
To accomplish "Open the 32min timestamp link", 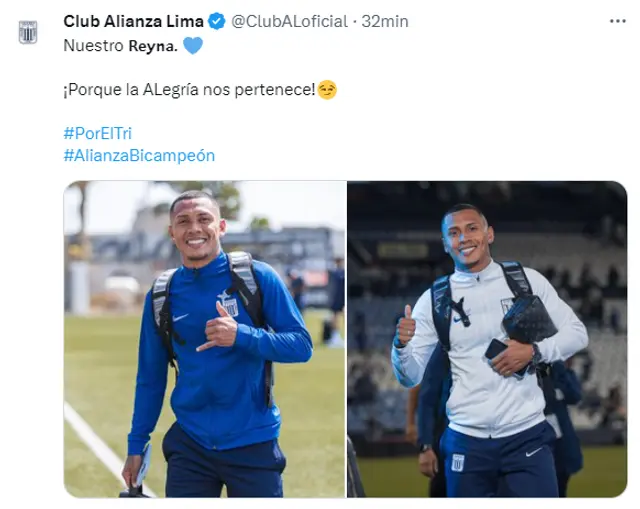I will click(385, 21).
